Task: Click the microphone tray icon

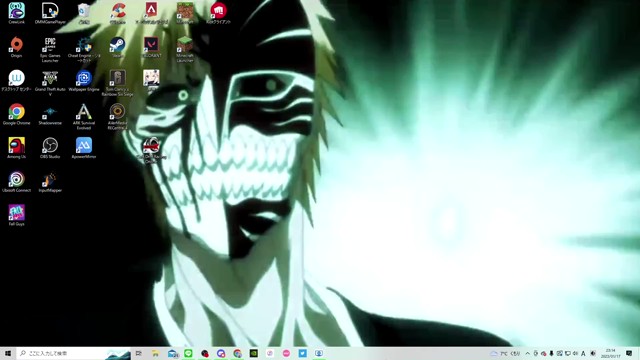Action: pos(551,353)
